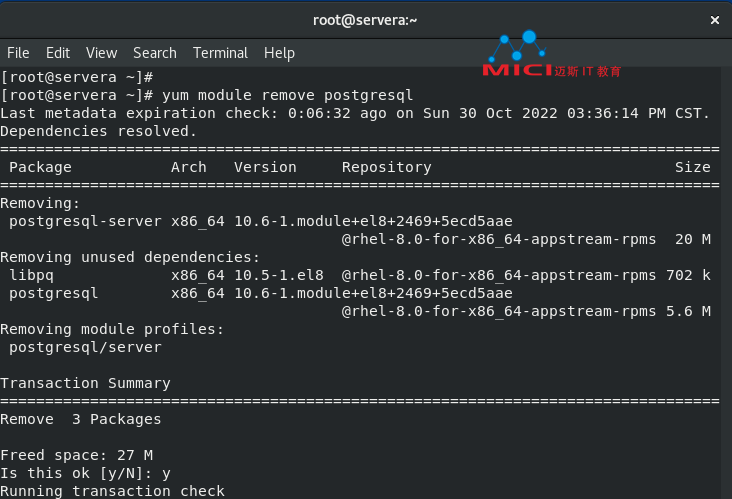Viewport: 732px width, 499px height.
Task: Click the postgresql/server module profile line
Action: pos(85,347)
